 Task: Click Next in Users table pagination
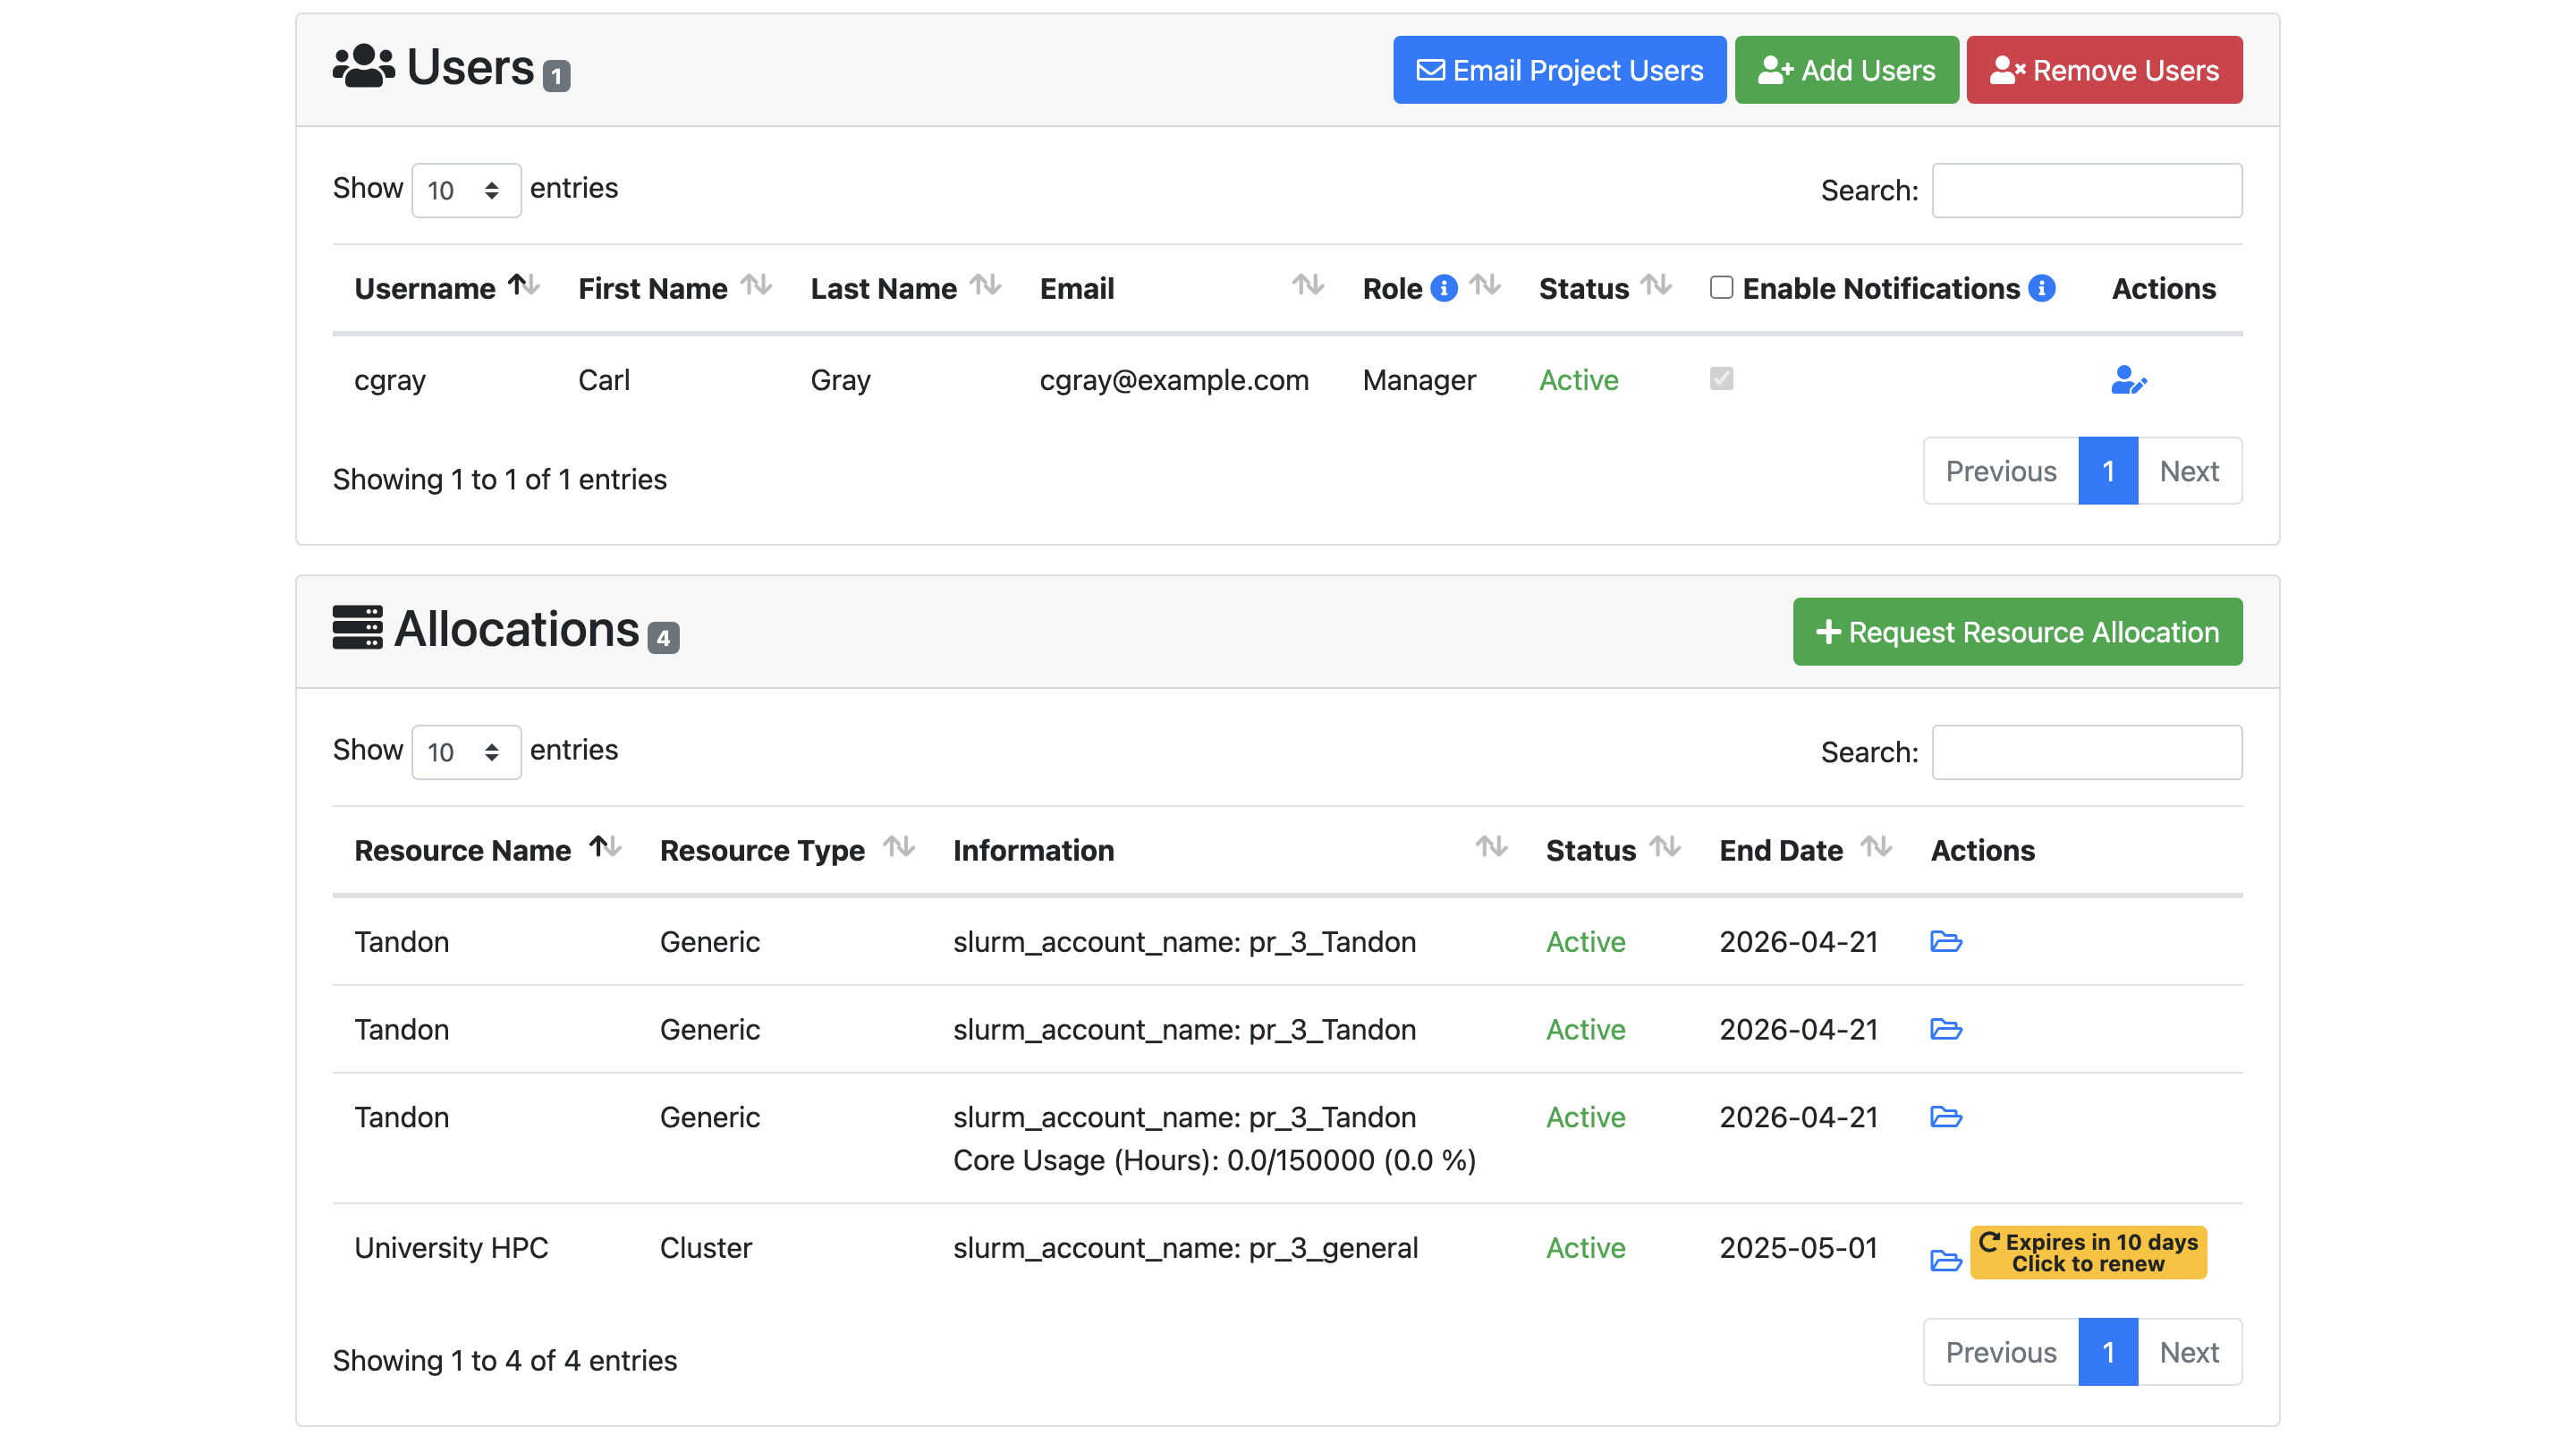2188,471
